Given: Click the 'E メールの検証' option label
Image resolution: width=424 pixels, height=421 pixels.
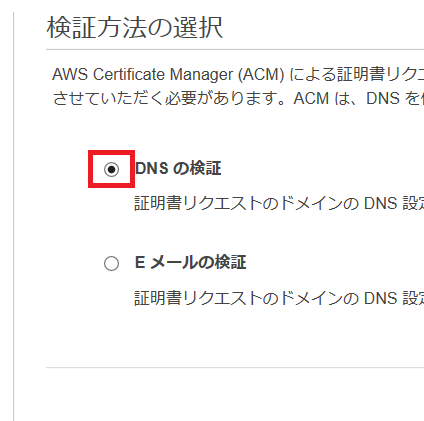Looking at the screenshot, I should (x=190, y=262).
